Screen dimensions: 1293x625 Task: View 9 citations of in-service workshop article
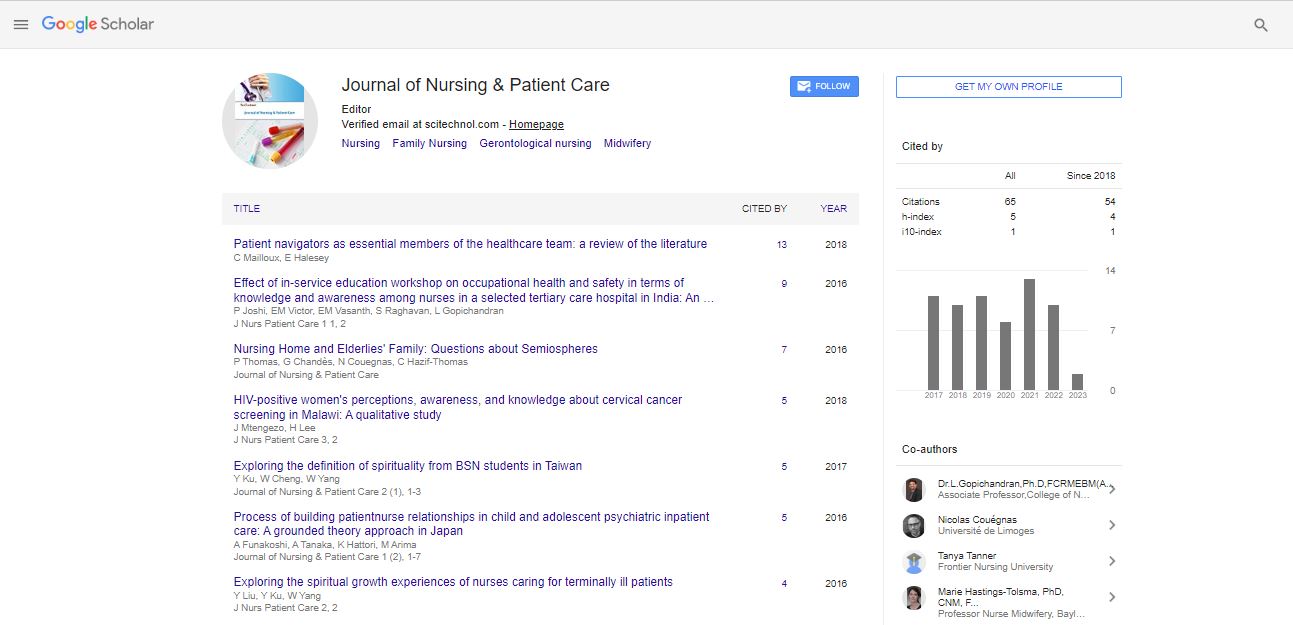coord(784,284)
